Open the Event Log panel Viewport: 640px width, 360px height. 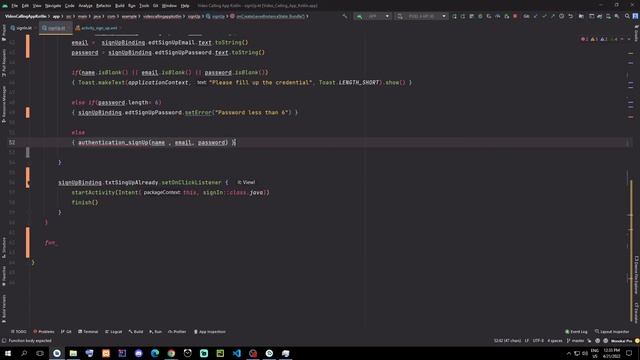[x=576, y=332]
